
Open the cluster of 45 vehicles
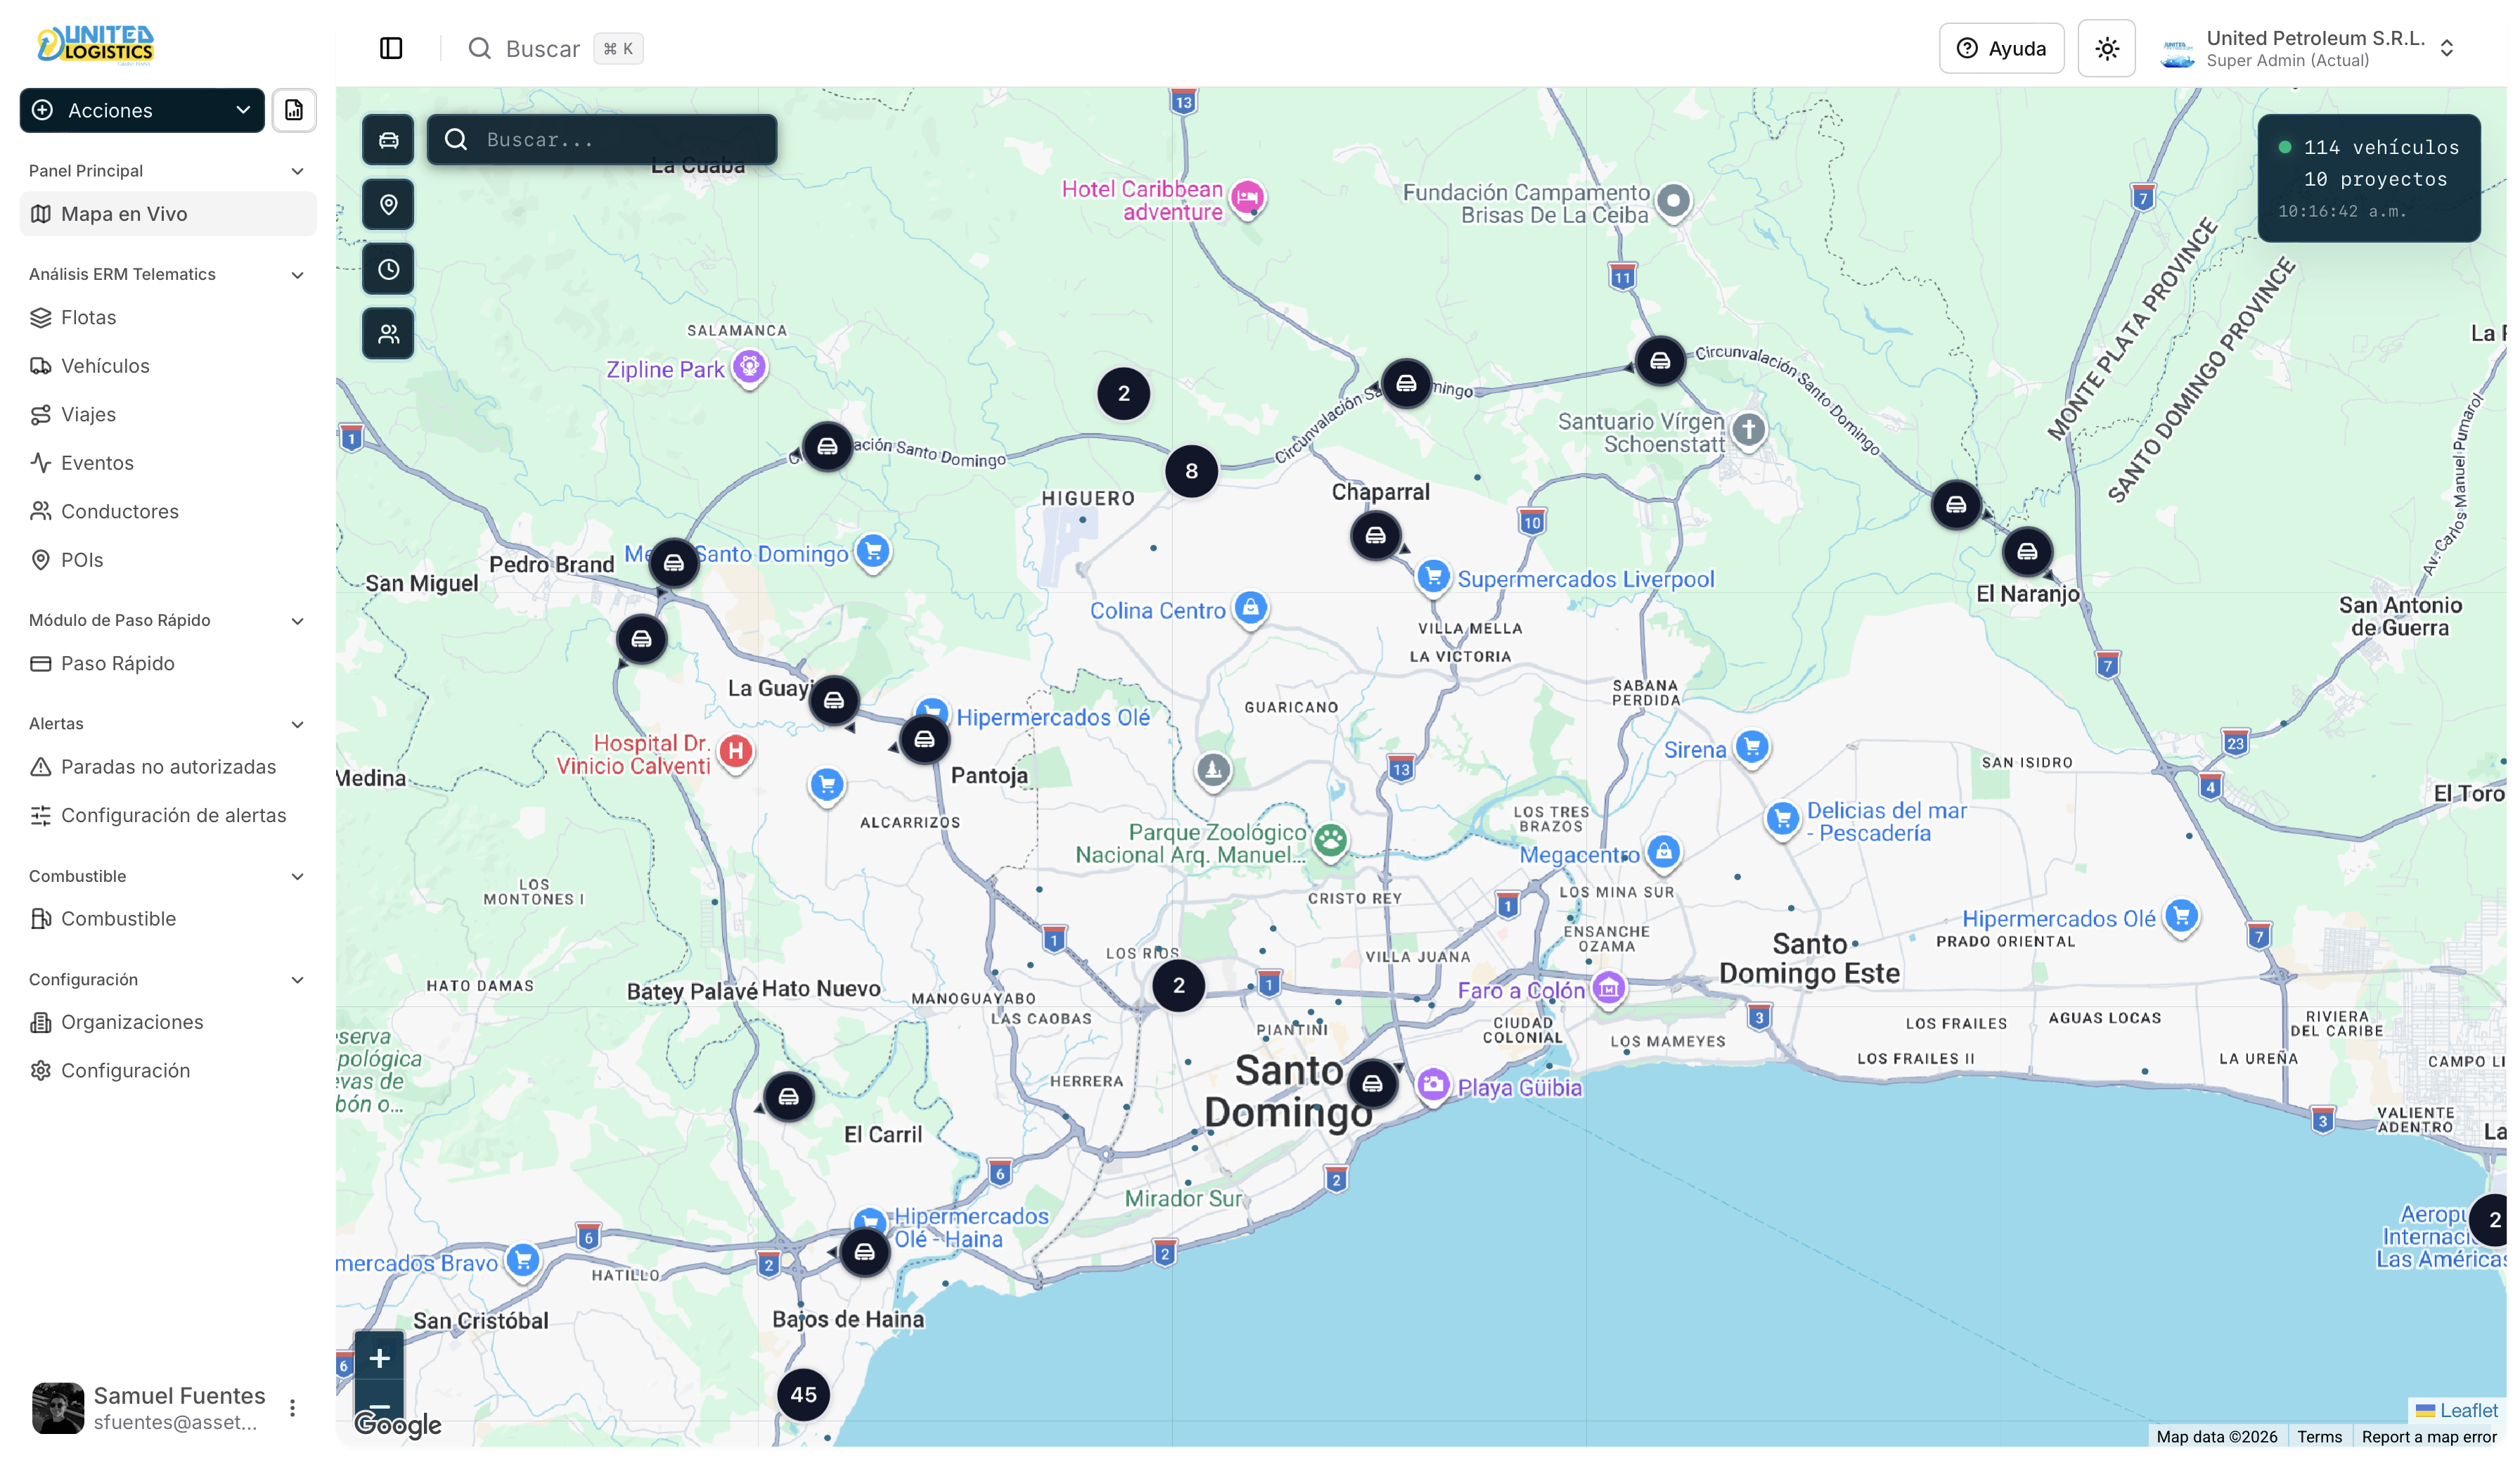point(803,1395)
